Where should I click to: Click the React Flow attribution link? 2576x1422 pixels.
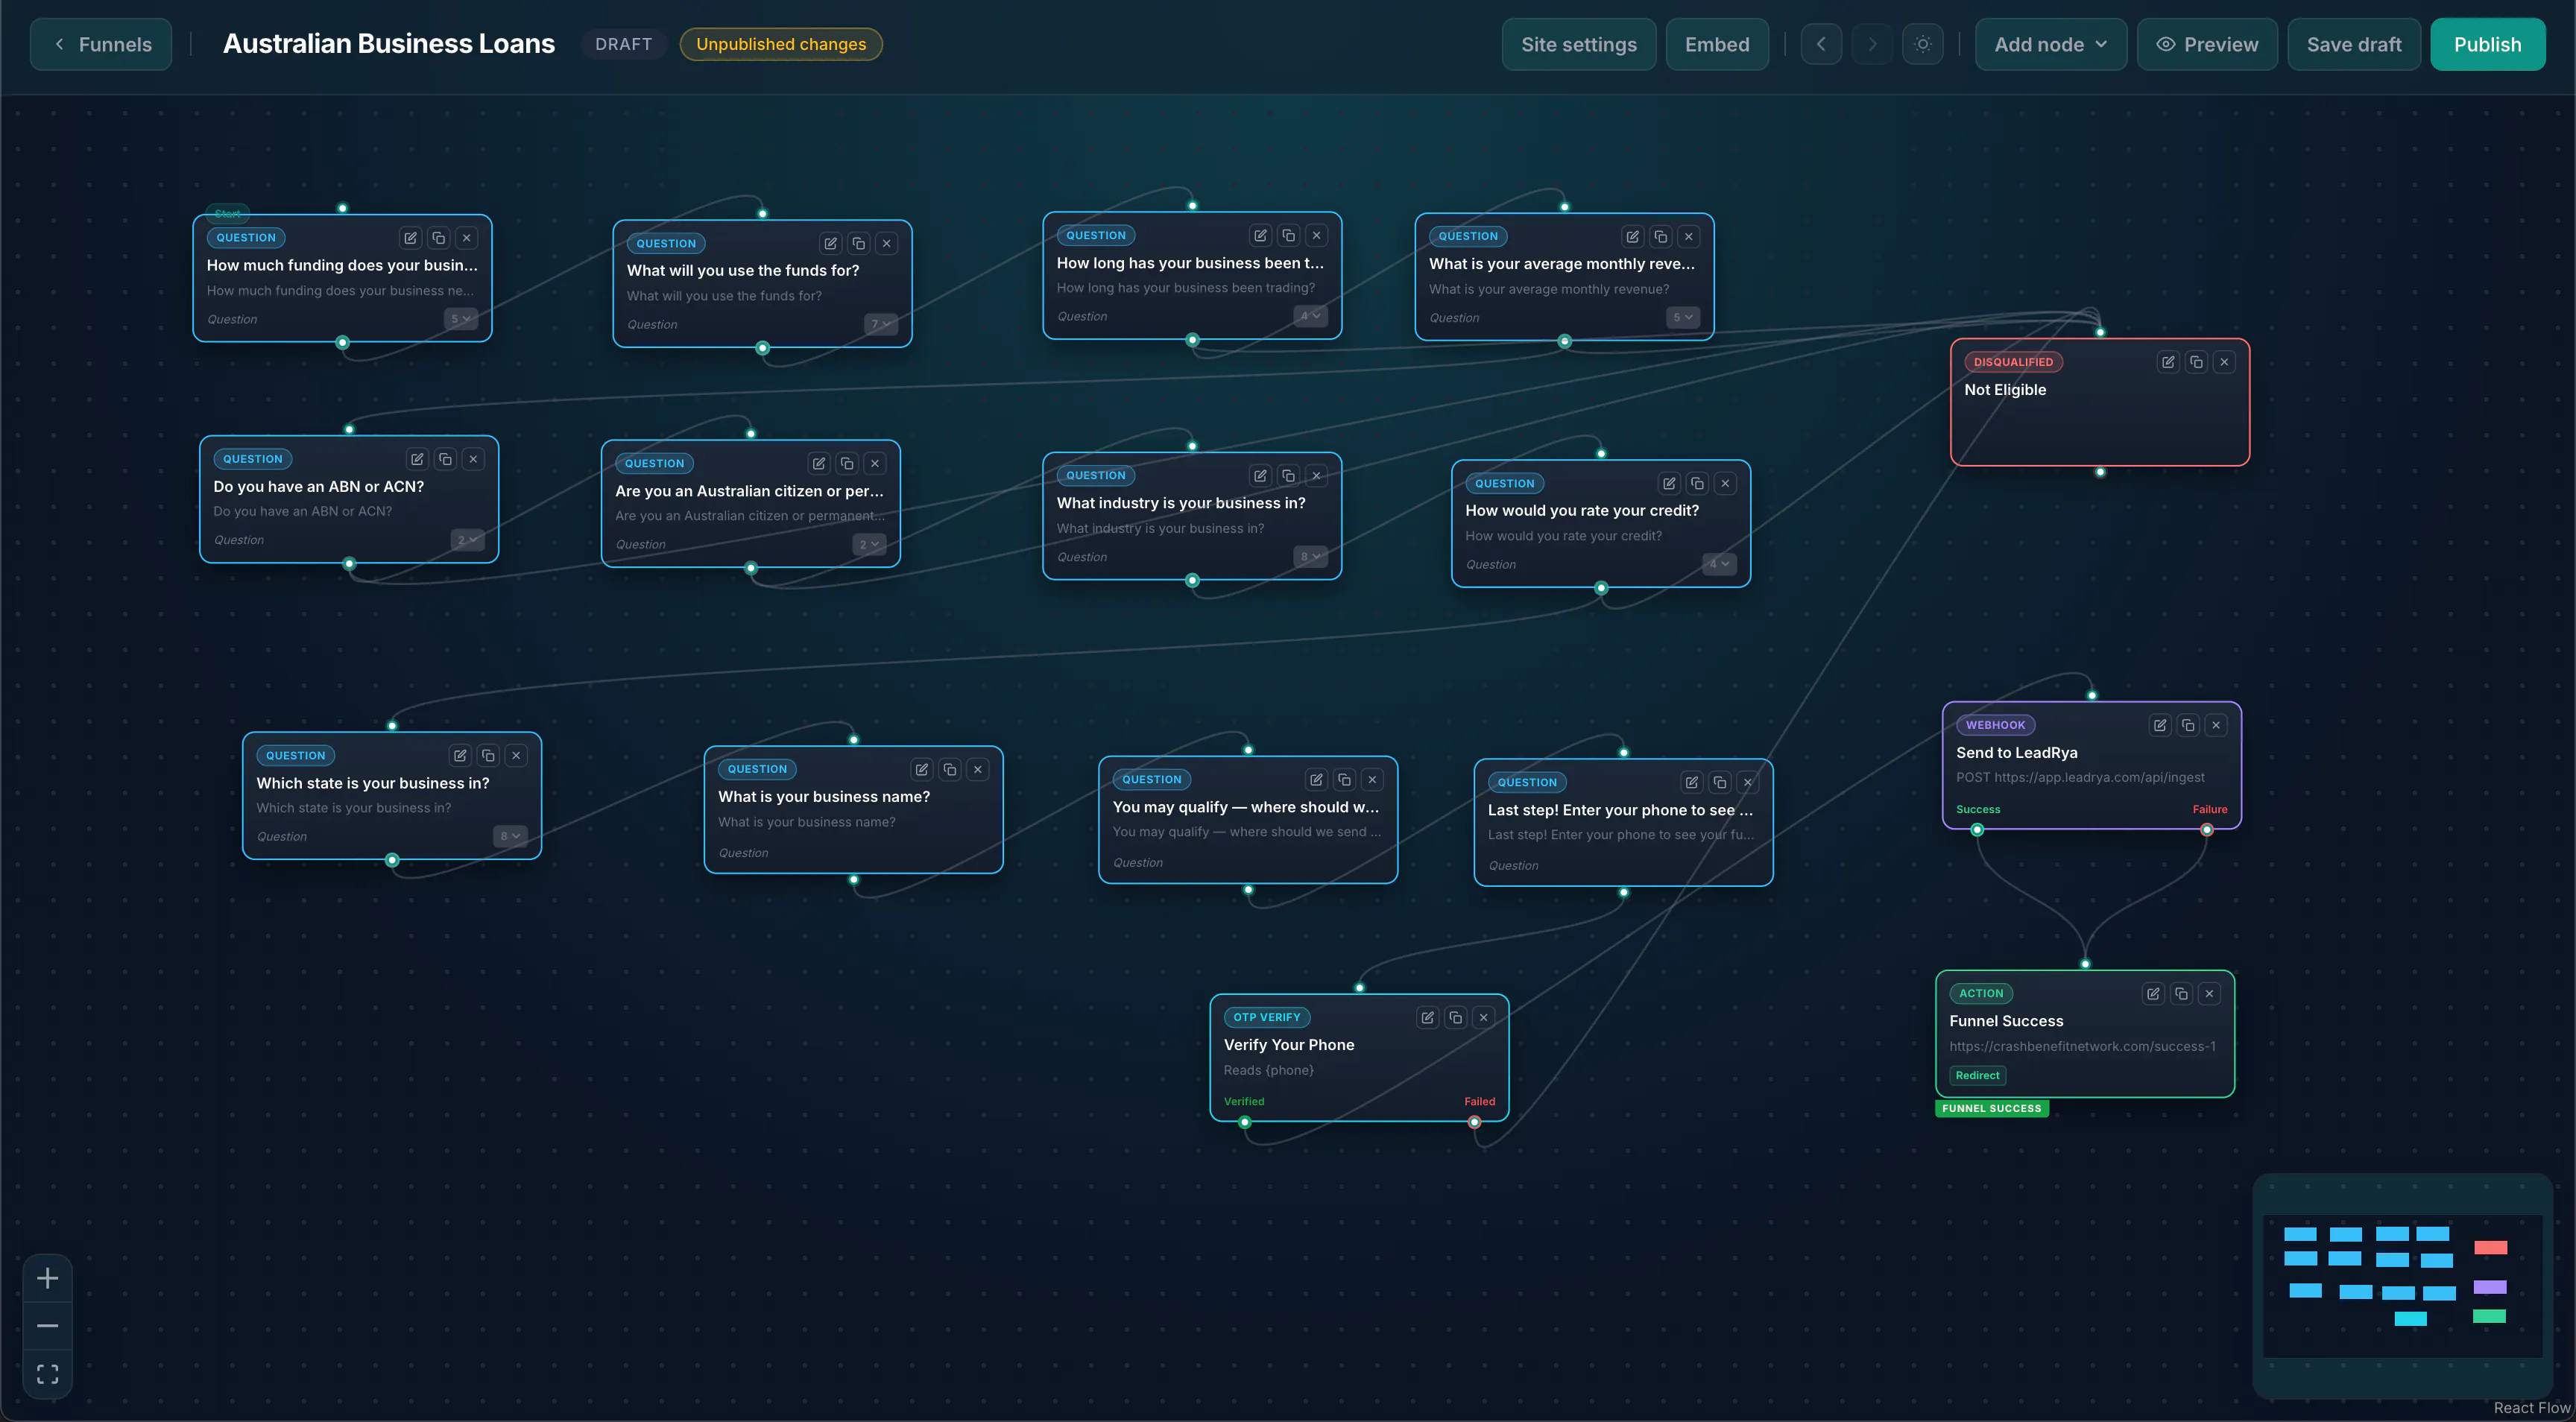coord(2531,1407)
